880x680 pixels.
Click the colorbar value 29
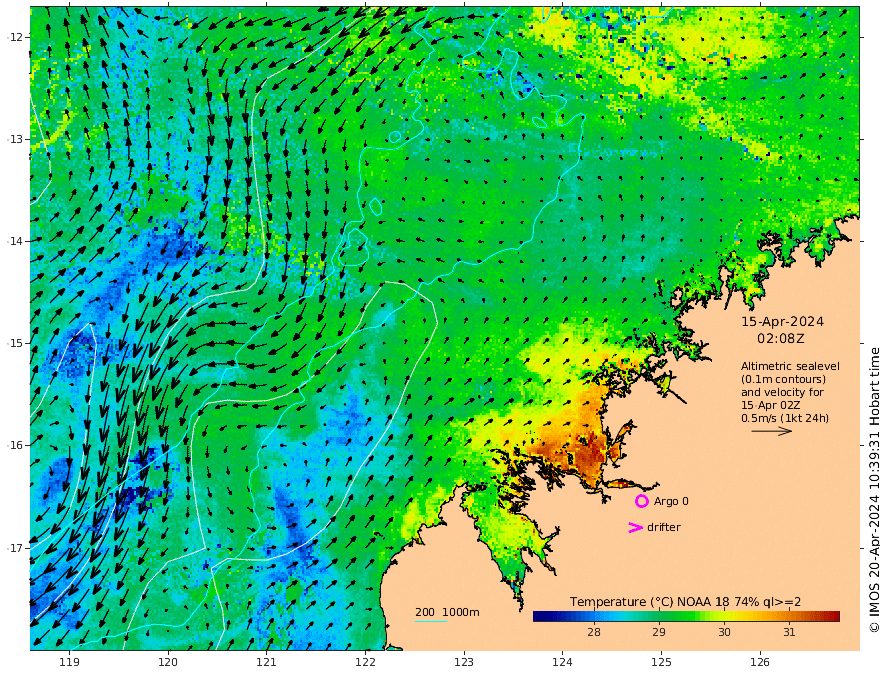coord(659,632)
